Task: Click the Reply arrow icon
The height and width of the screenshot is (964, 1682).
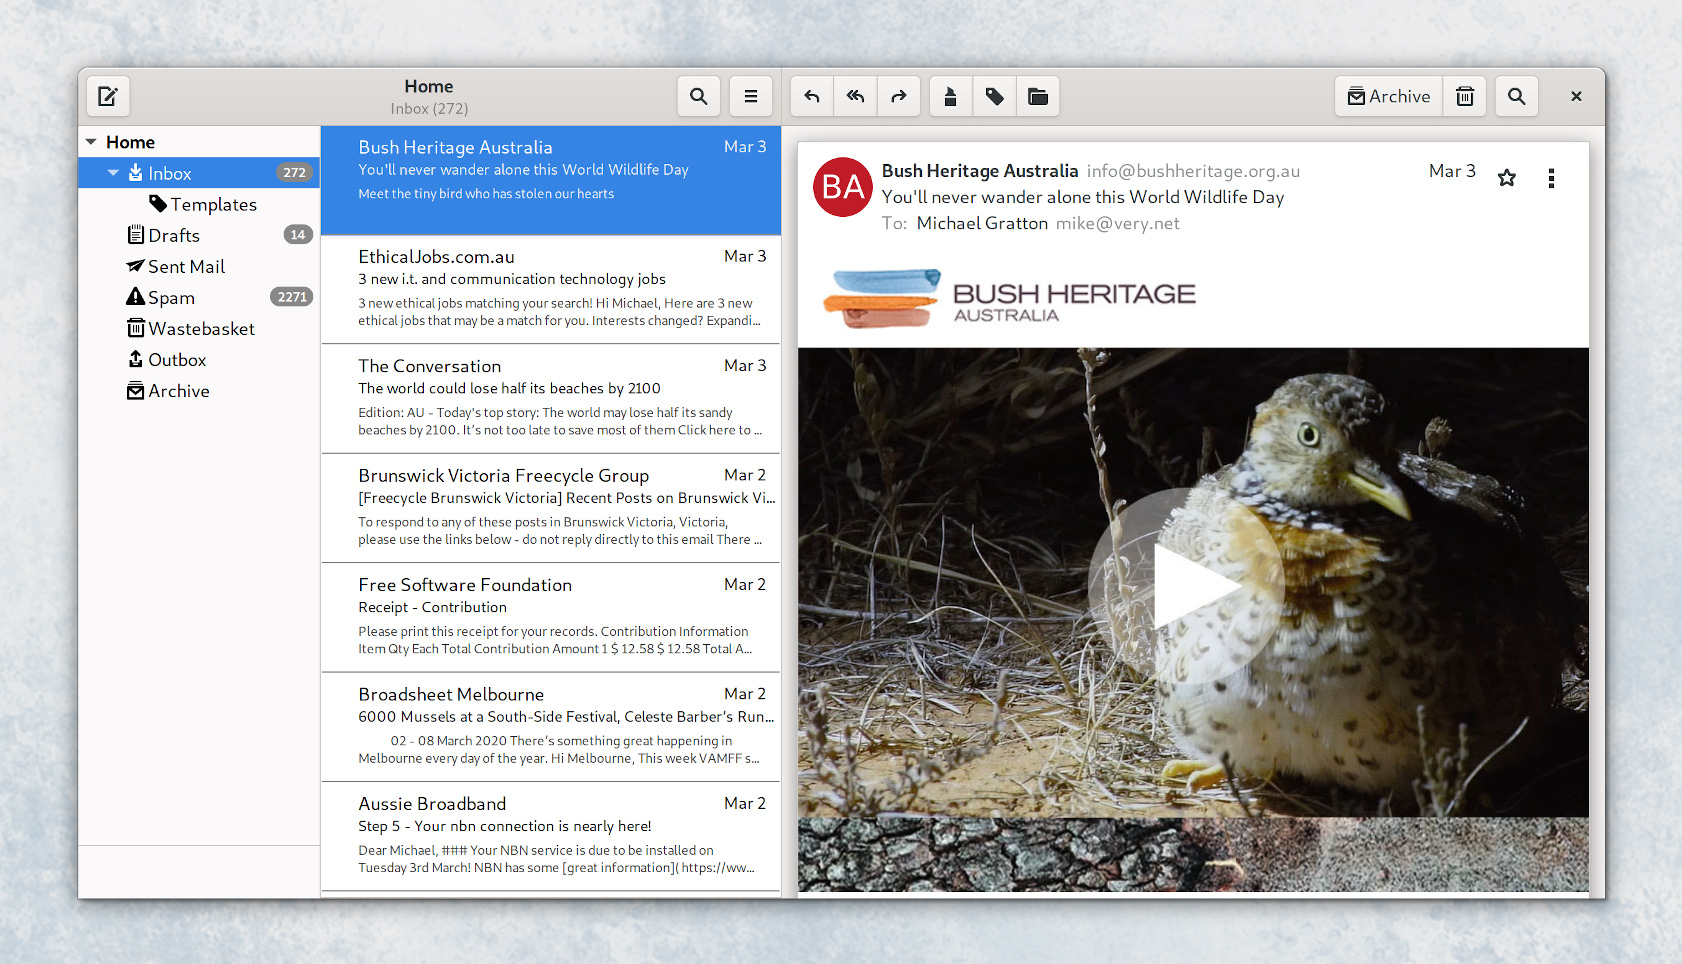Action: click(812, 96)
